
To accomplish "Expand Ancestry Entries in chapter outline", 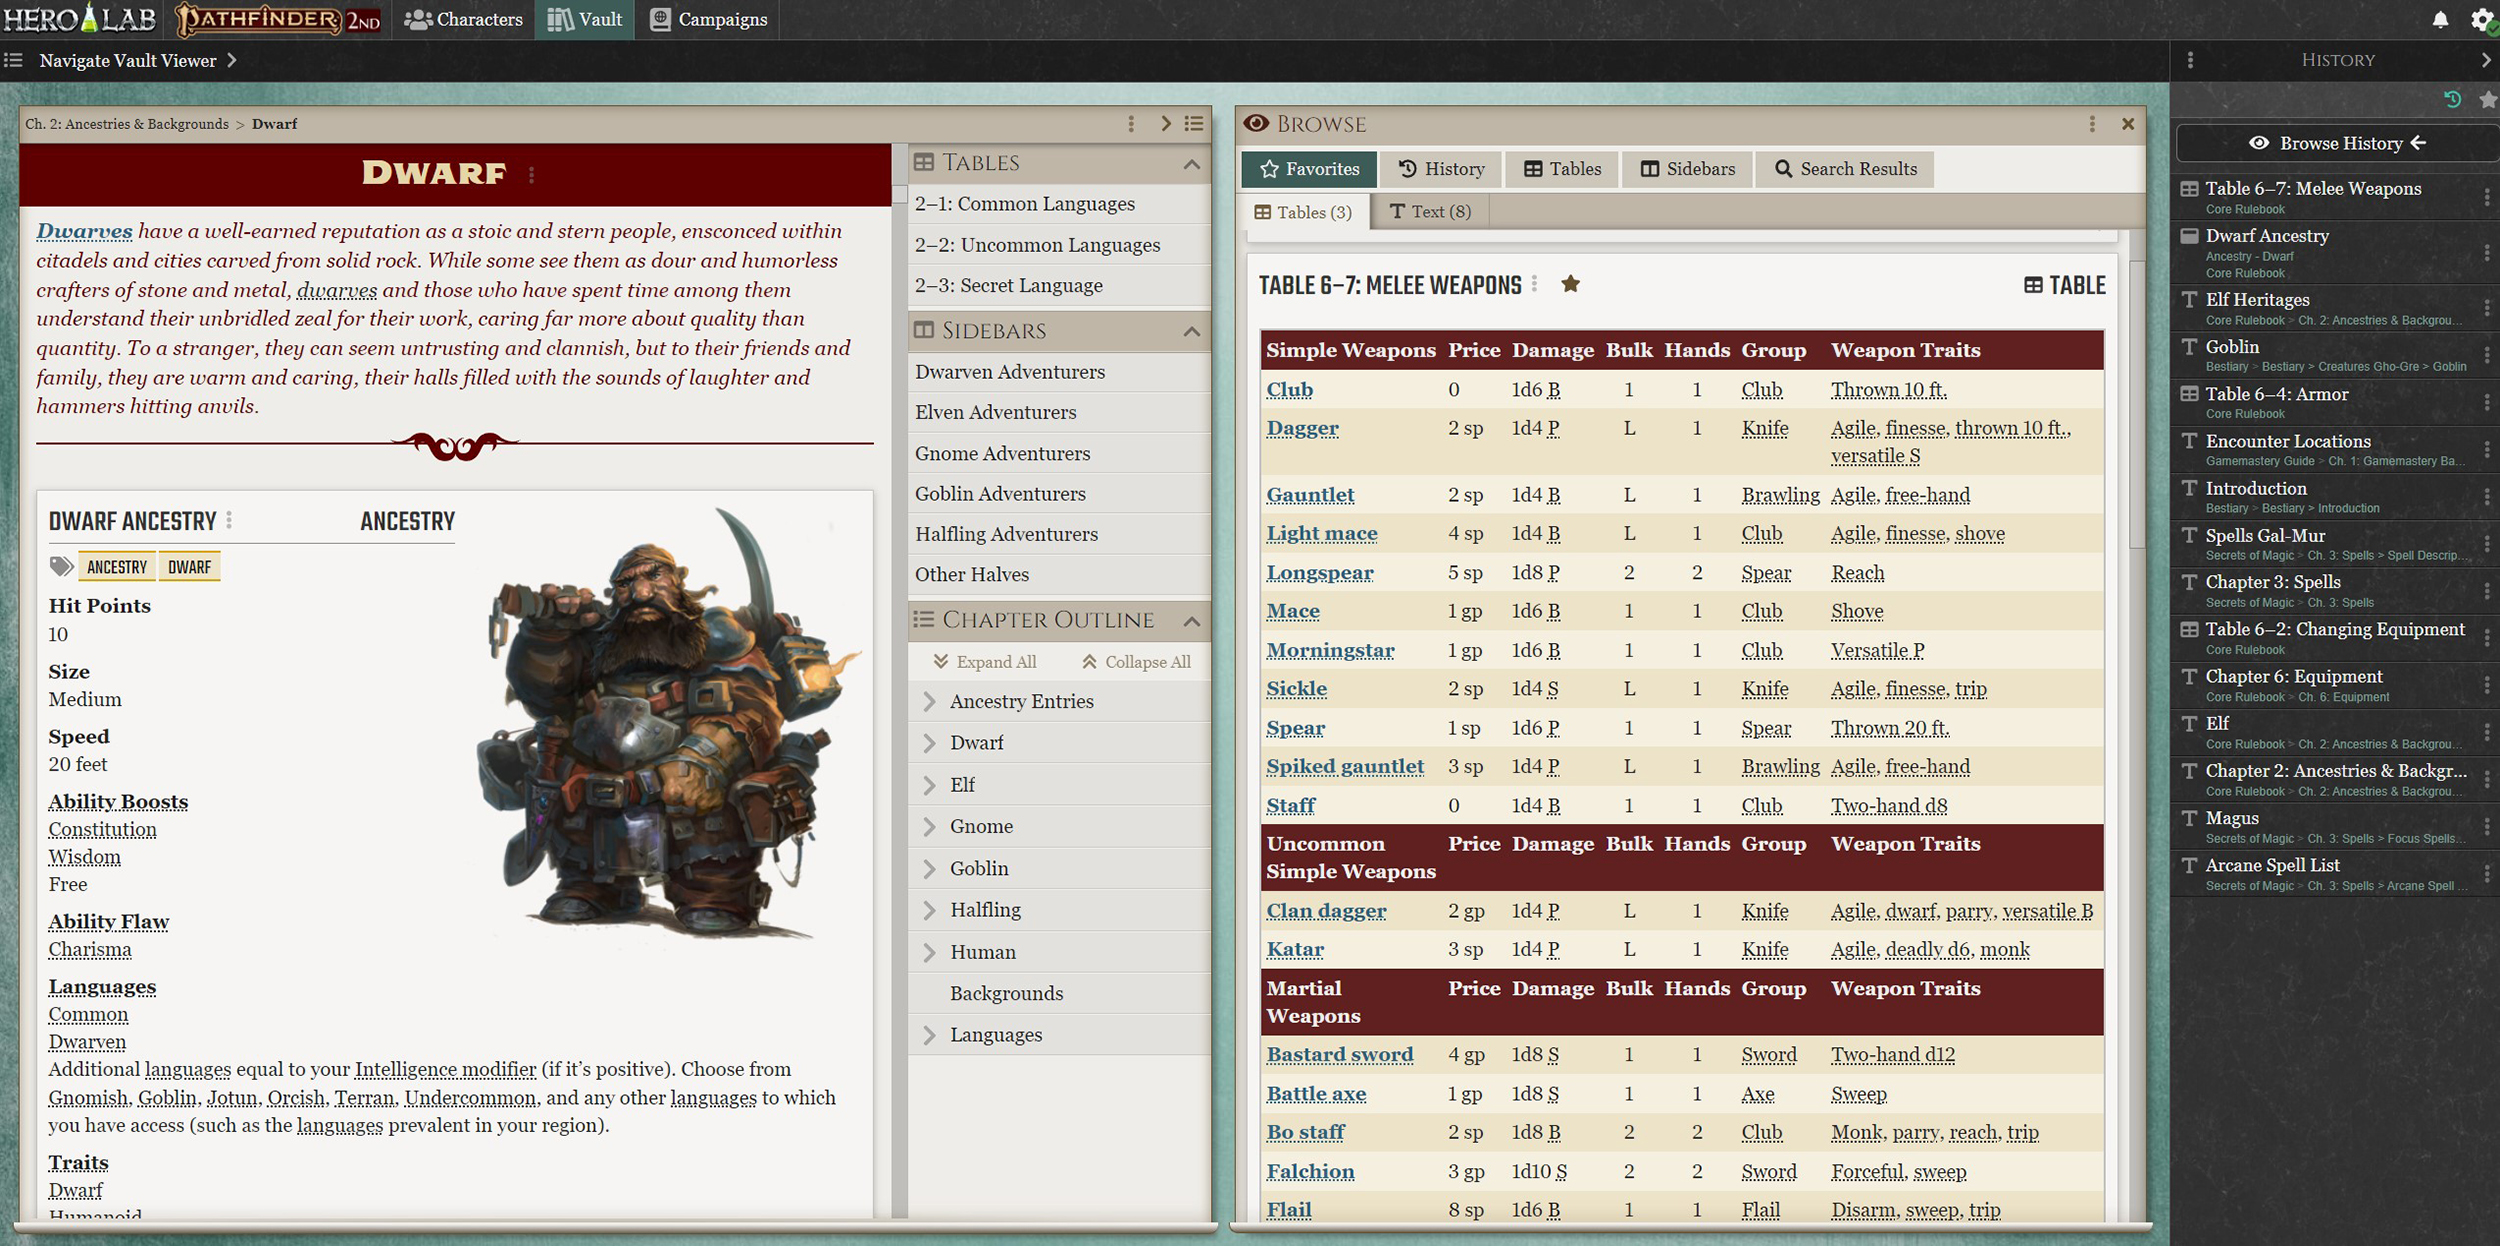I will click(929, 701).
